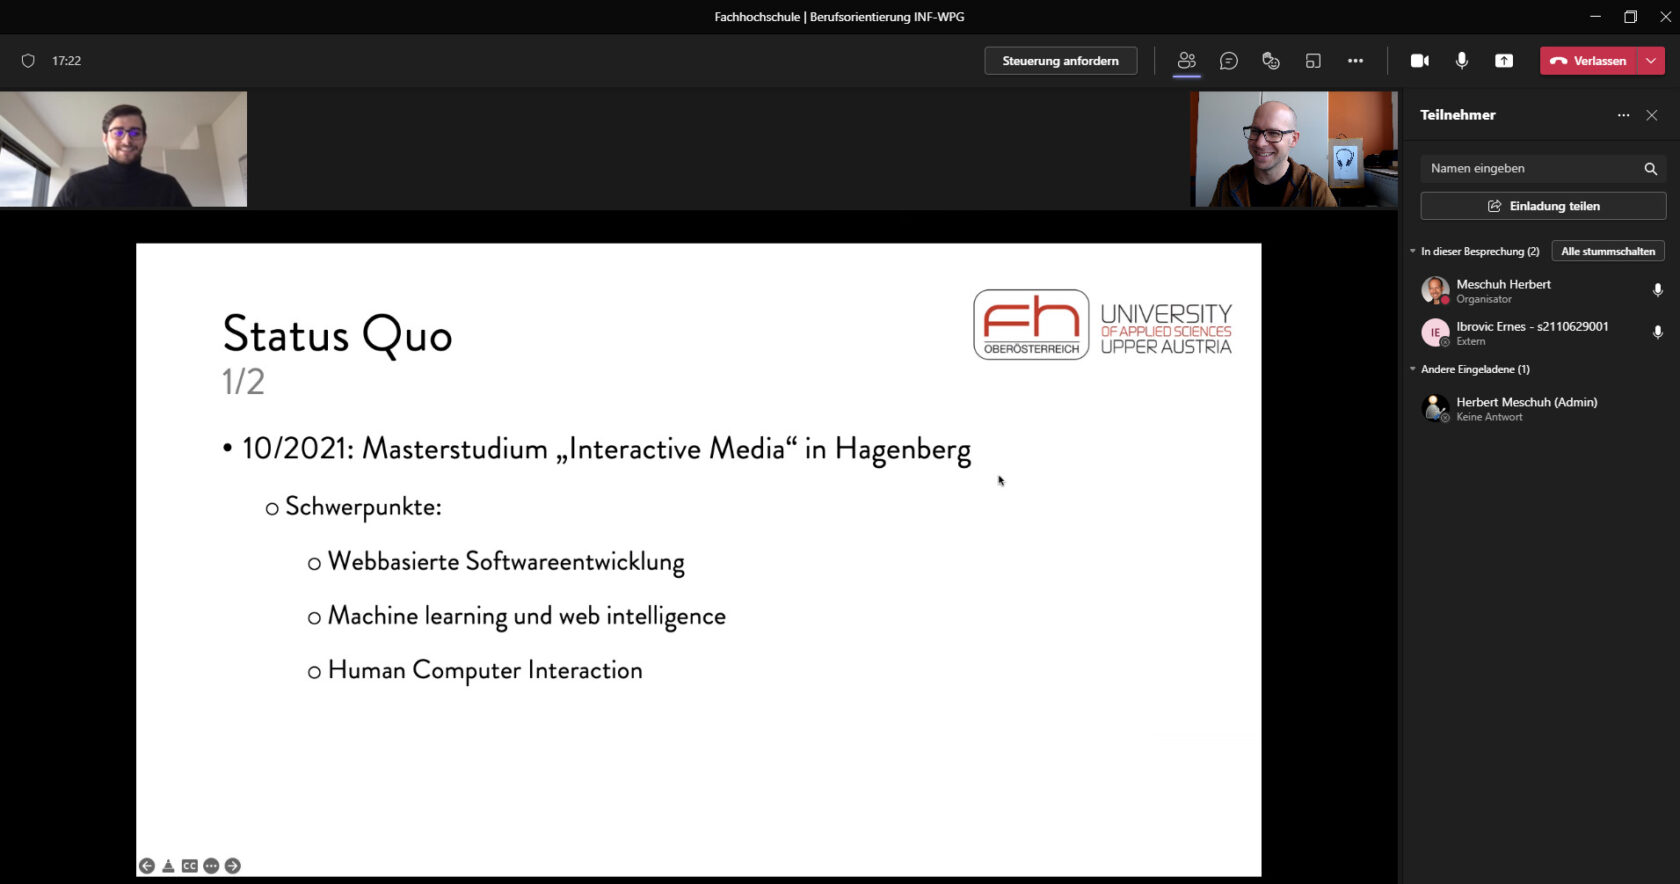Advance to the next slide arrow
Image resolution: width=1680 pixels, height=884 pixels.
click(233, 866)
